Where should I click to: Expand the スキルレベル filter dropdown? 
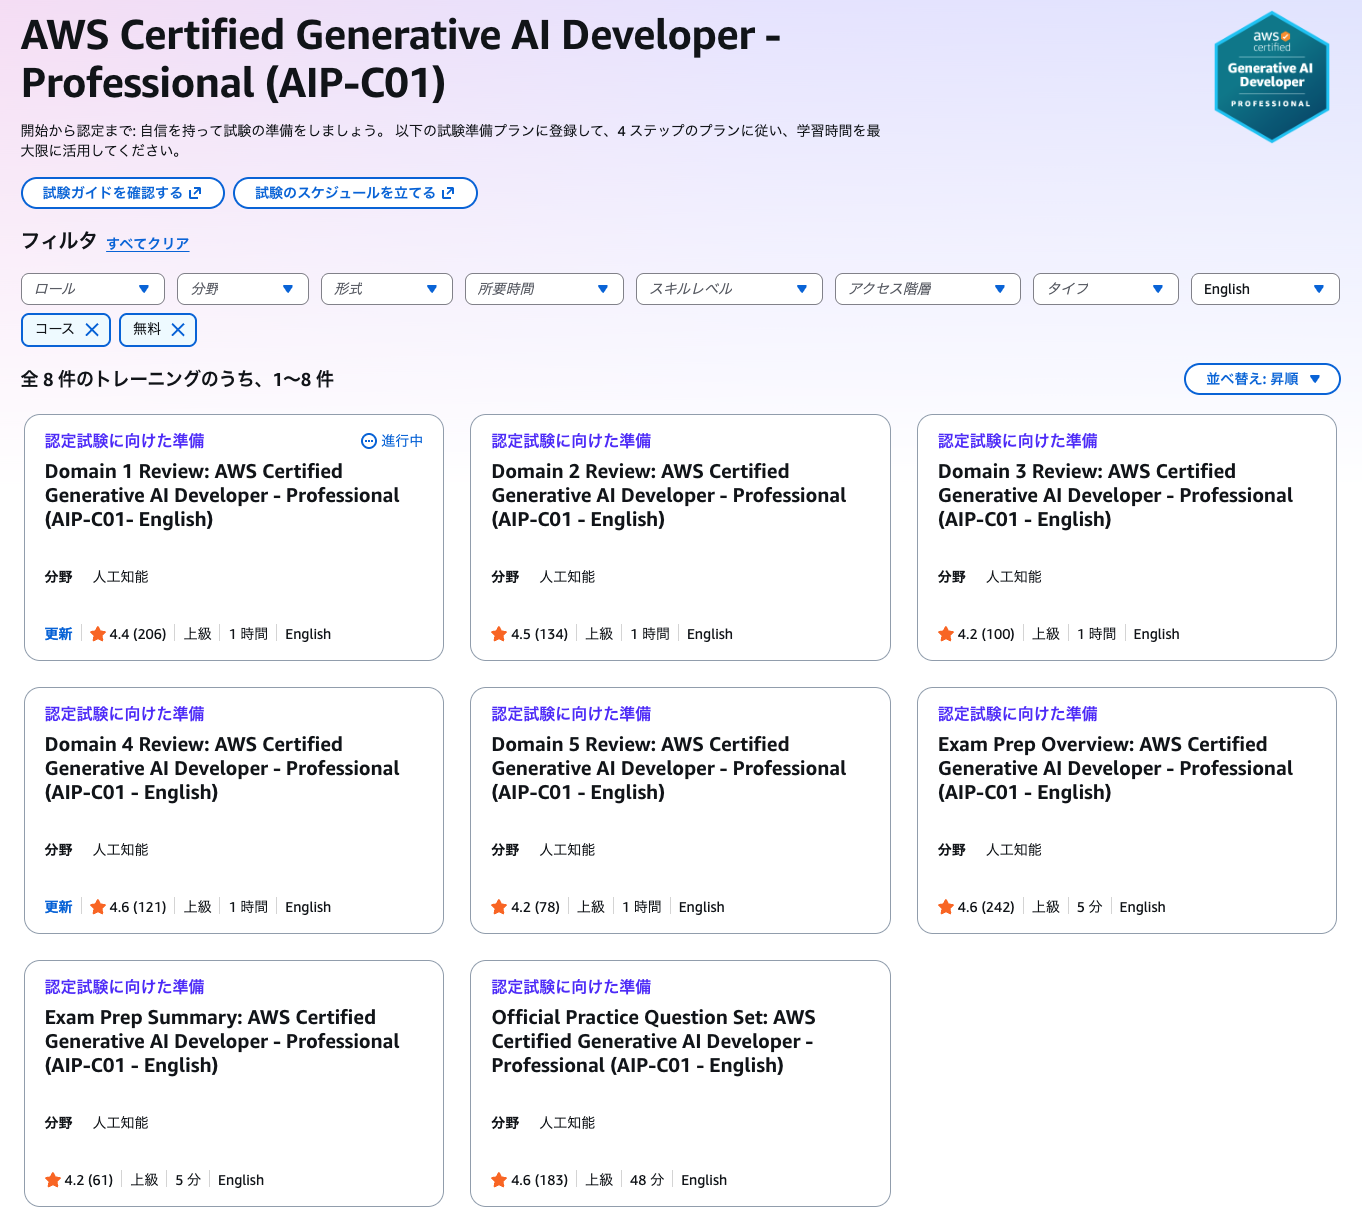729,289
